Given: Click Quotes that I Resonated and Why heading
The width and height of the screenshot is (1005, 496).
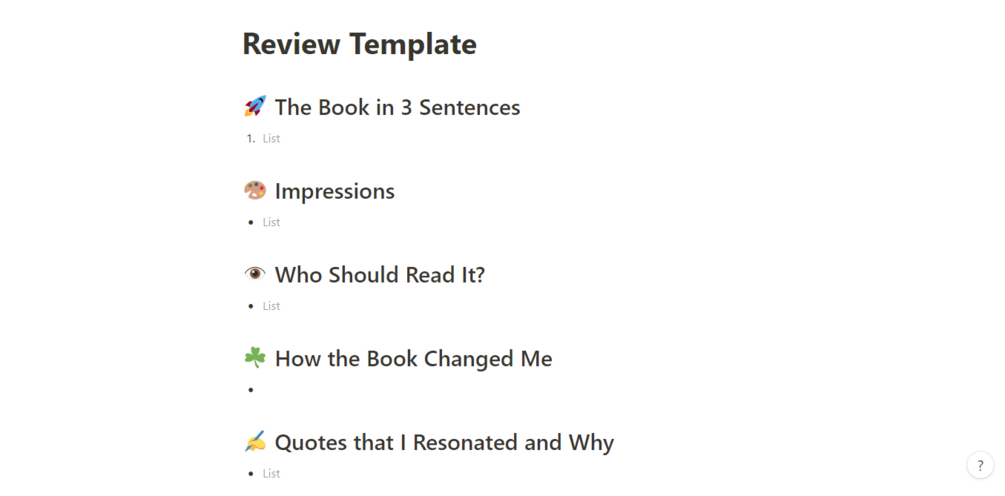Looking at the screenshot, I should (x=444, y=443).
